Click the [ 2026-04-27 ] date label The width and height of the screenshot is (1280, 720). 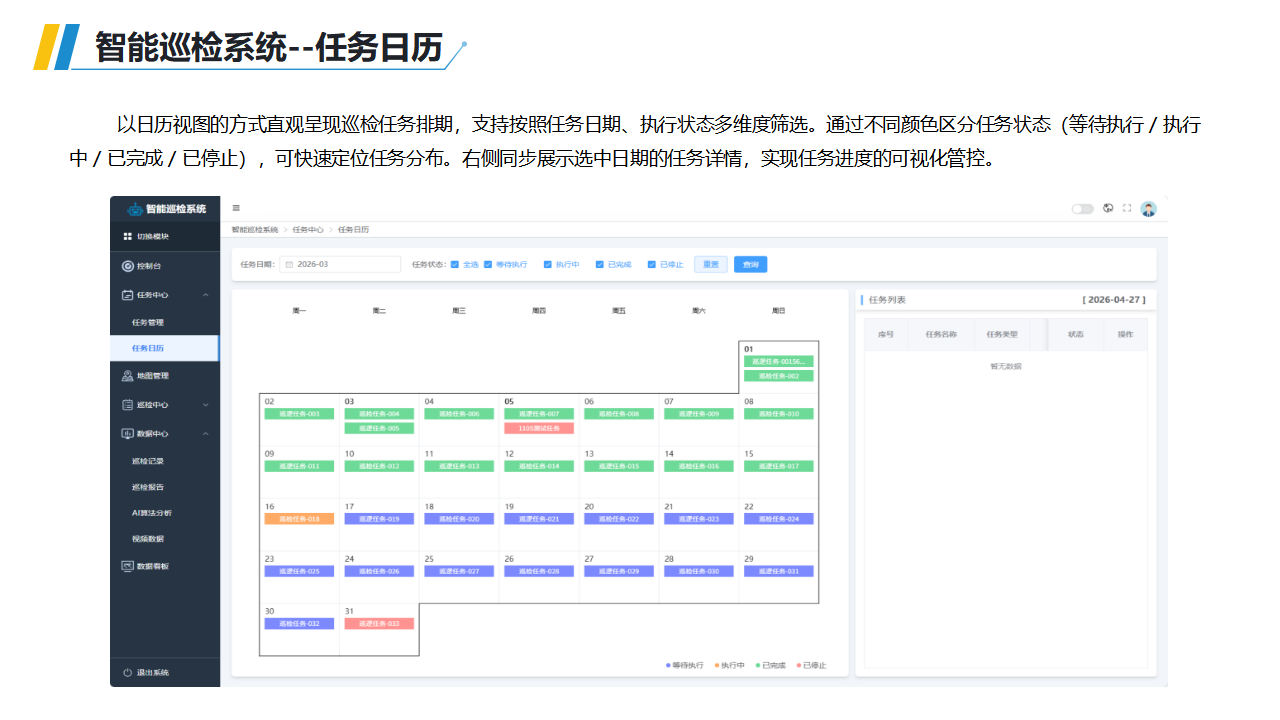tap(1114, 299)
